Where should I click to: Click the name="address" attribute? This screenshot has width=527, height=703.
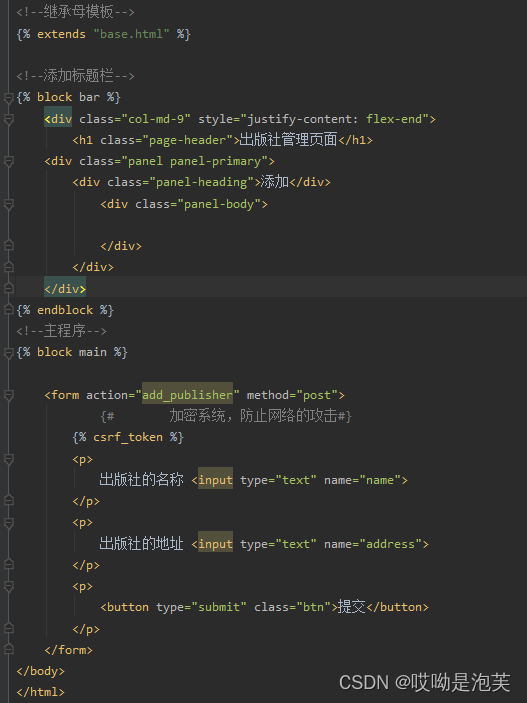(373, 544)
